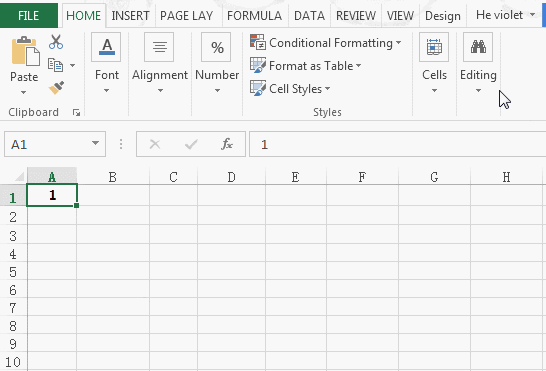Viewport: 546px width, 371px height.
Task: Click into the formula bar input
Action: pos(397,144)
